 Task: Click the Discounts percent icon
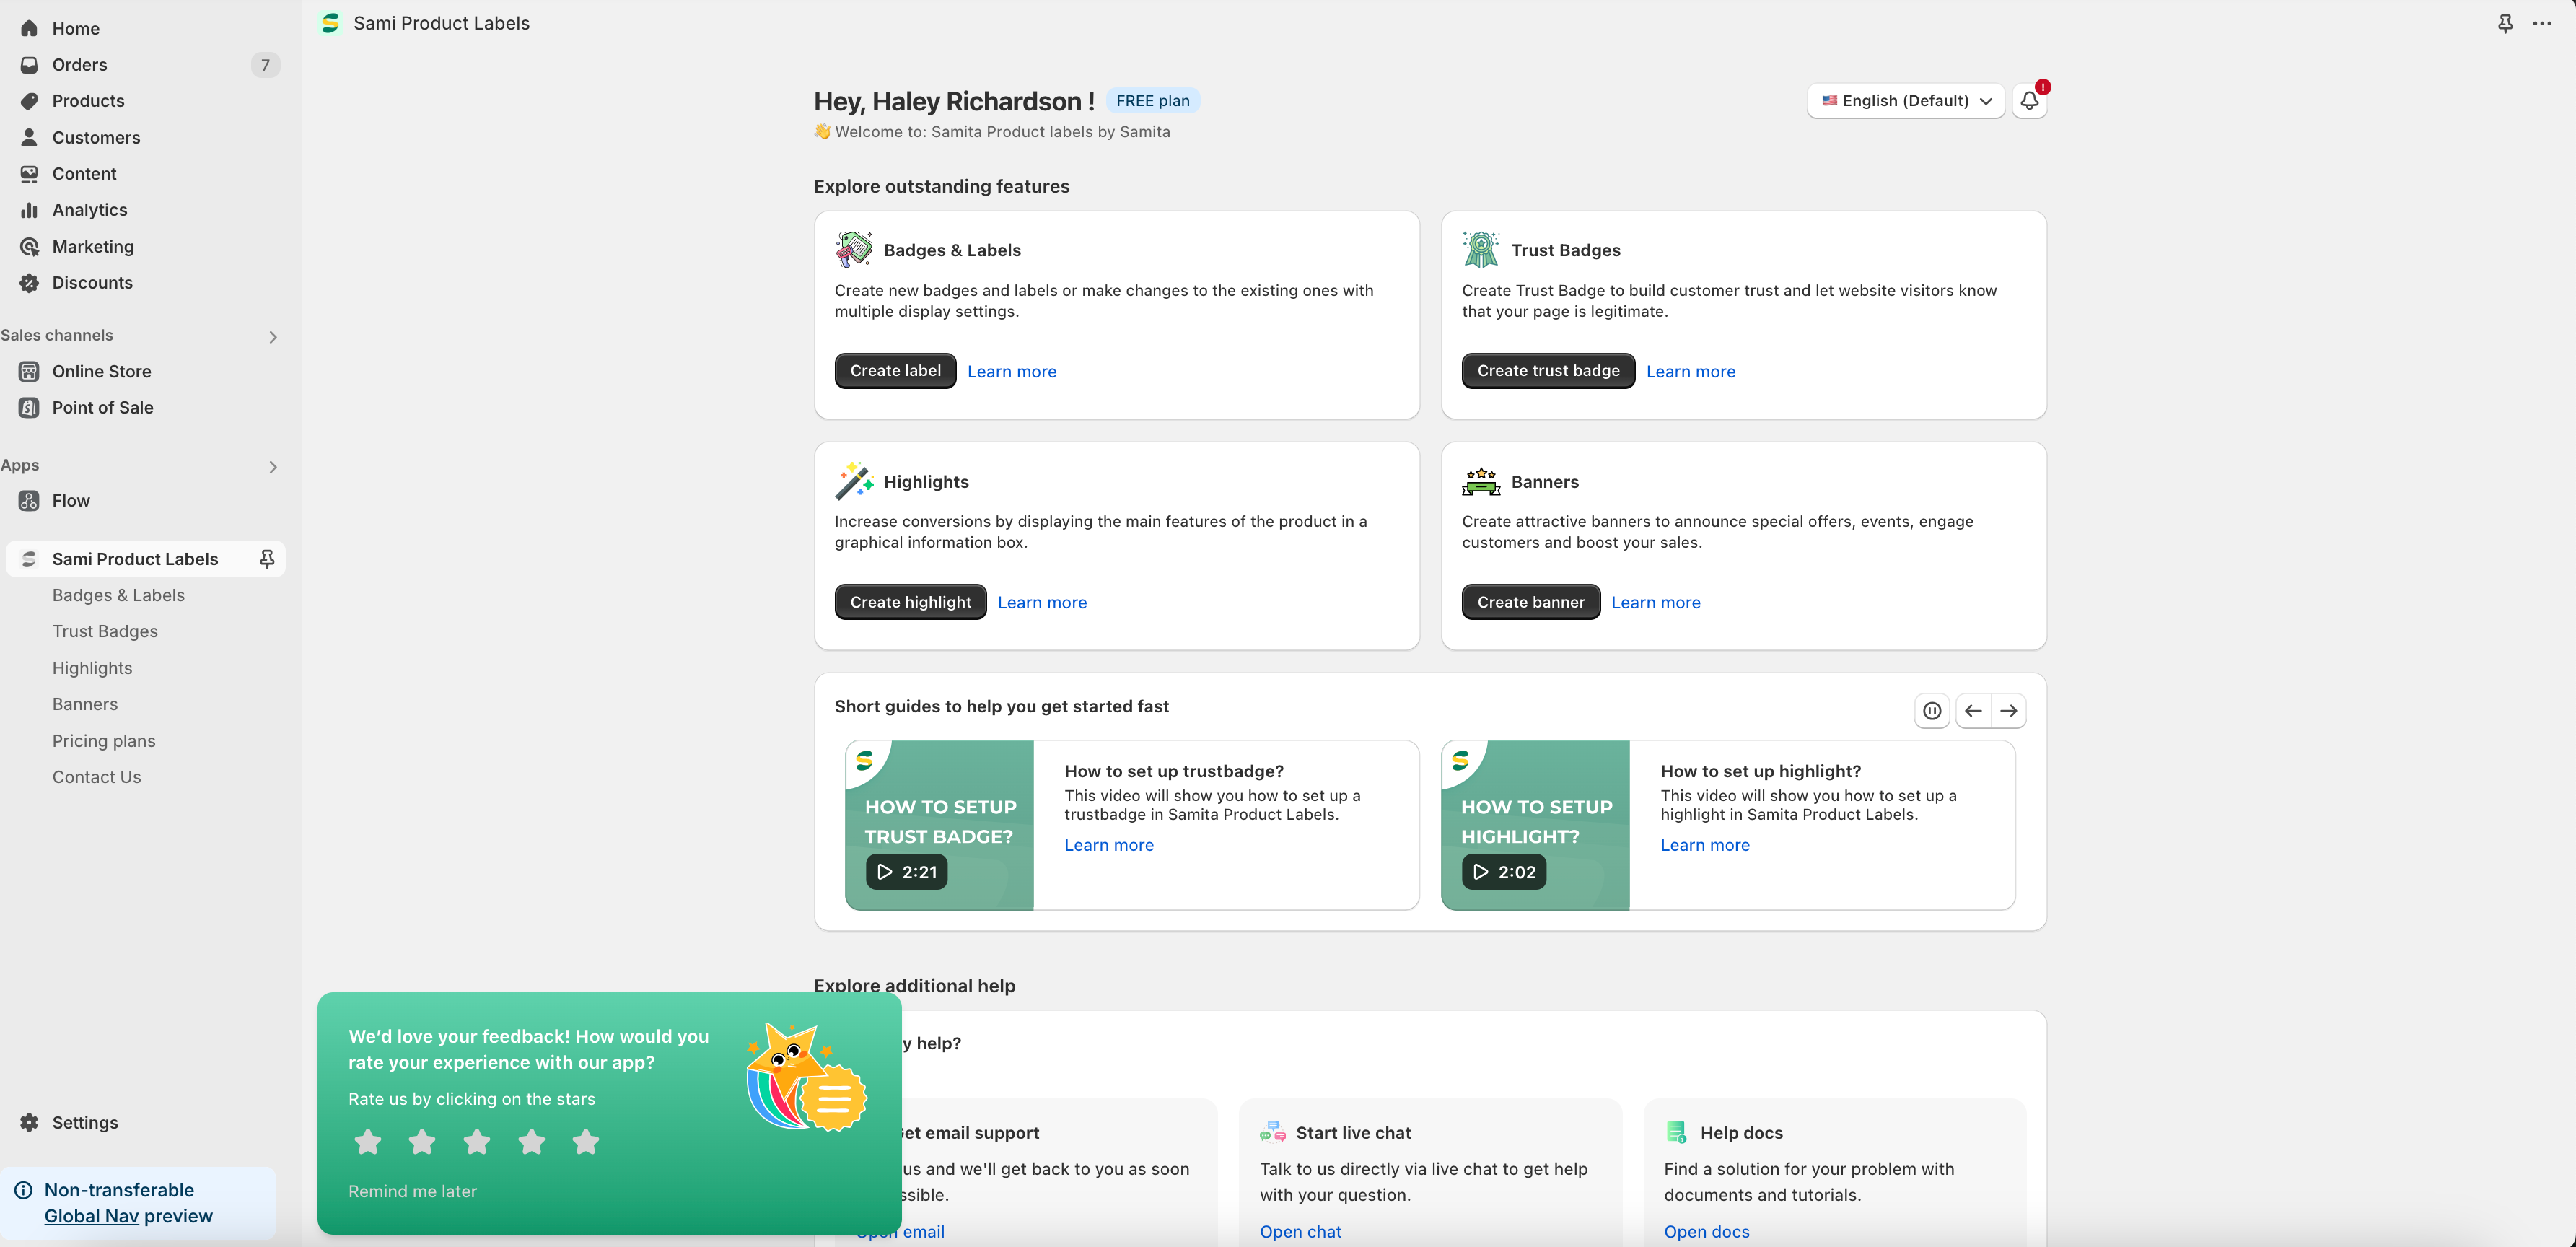pos(29,283)
